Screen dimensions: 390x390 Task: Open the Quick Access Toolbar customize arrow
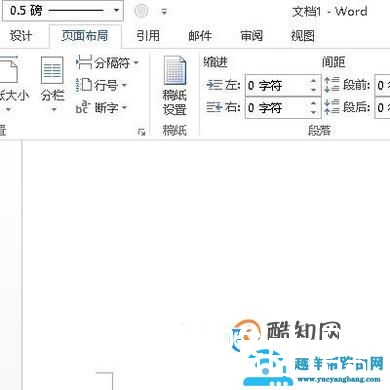164,12
